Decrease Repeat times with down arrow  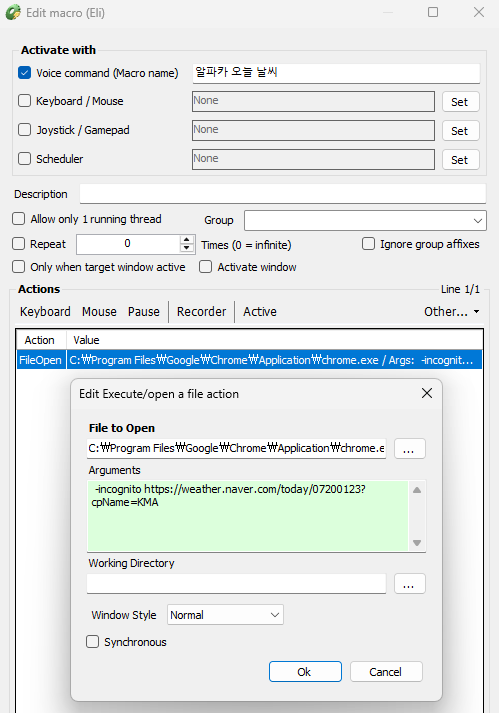[187, 249]
